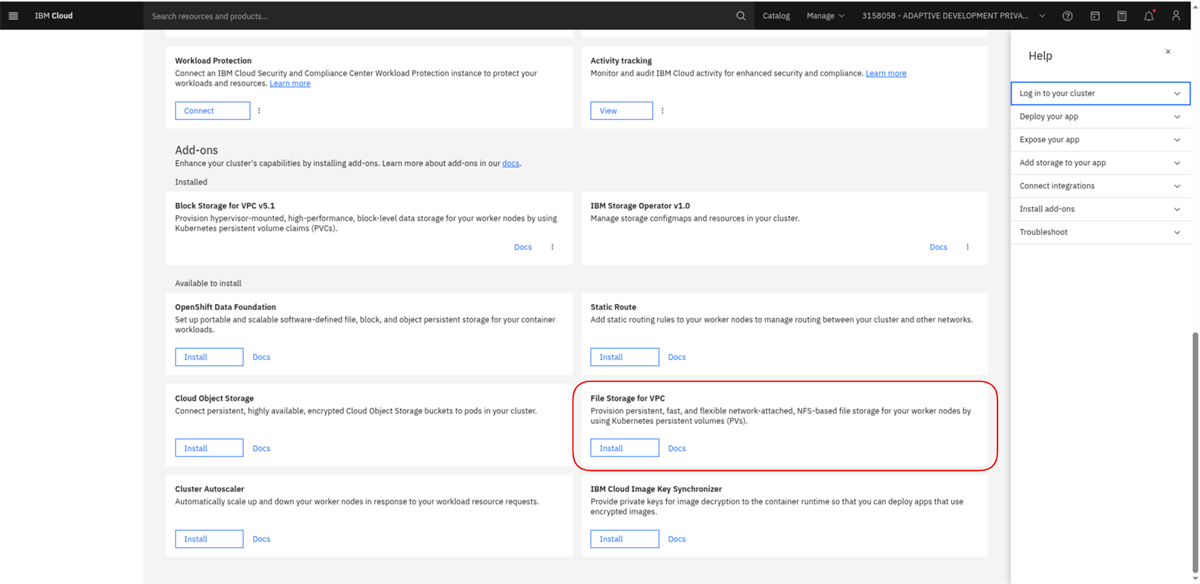
Task: Click View under Activity tracking
Action: (x=621, y=111)
